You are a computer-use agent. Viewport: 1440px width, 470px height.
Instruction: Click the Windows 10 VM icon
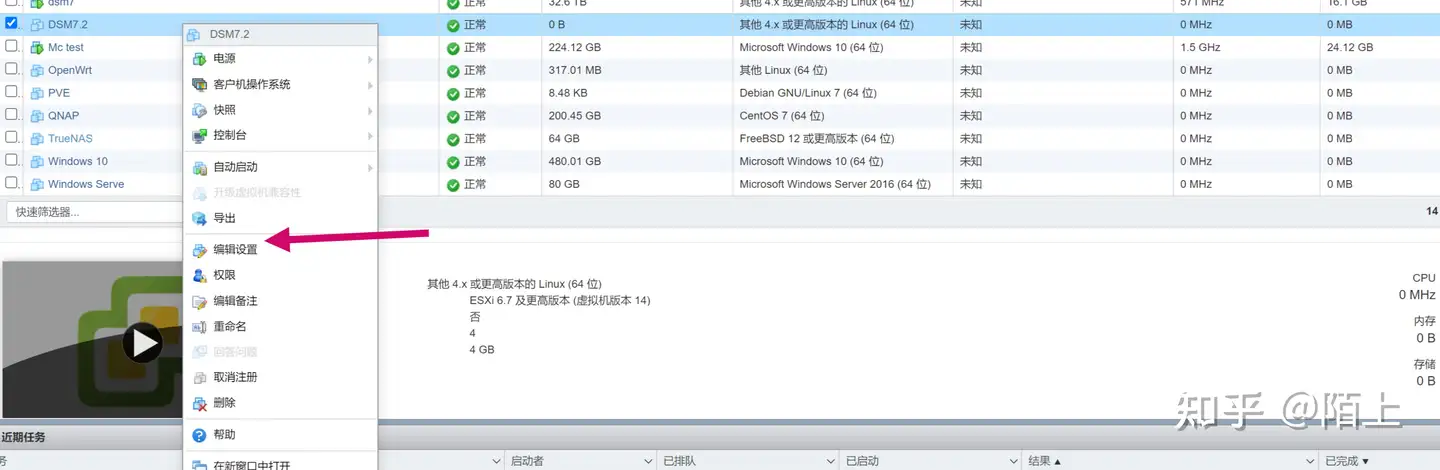coord(37,161)
